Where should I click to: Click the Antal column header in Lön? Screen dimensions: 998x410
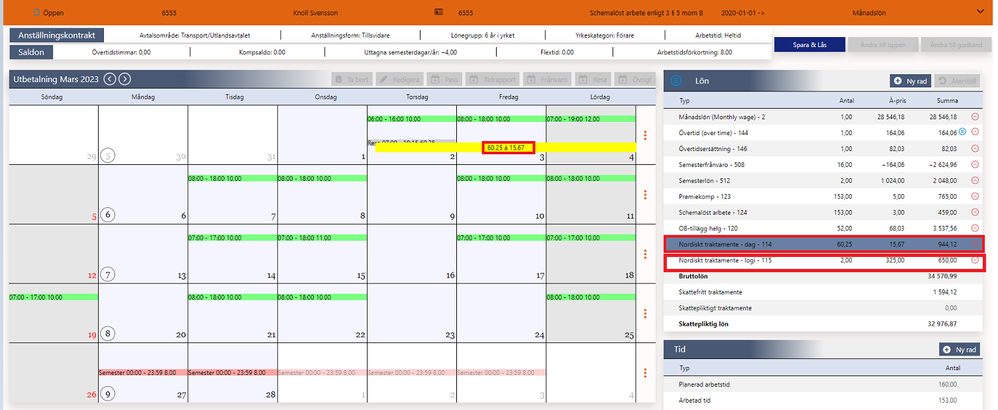pyautogui.click(x=846, y=101)
